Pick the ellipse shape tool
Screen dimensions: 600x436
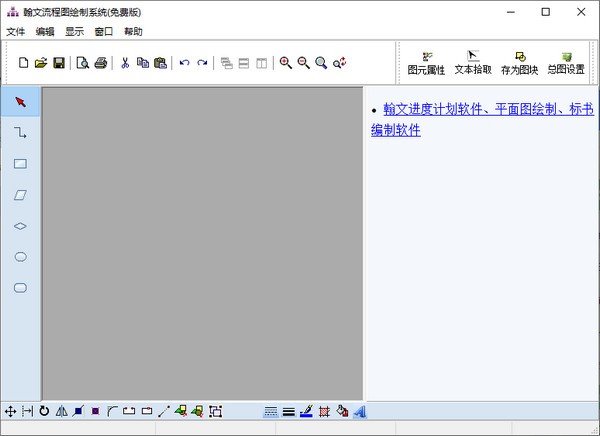point(20,257)
